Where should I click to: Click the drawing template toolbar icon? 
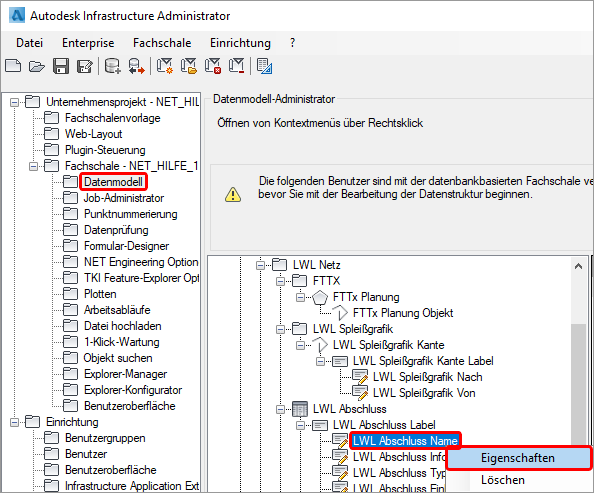point(264,66)
